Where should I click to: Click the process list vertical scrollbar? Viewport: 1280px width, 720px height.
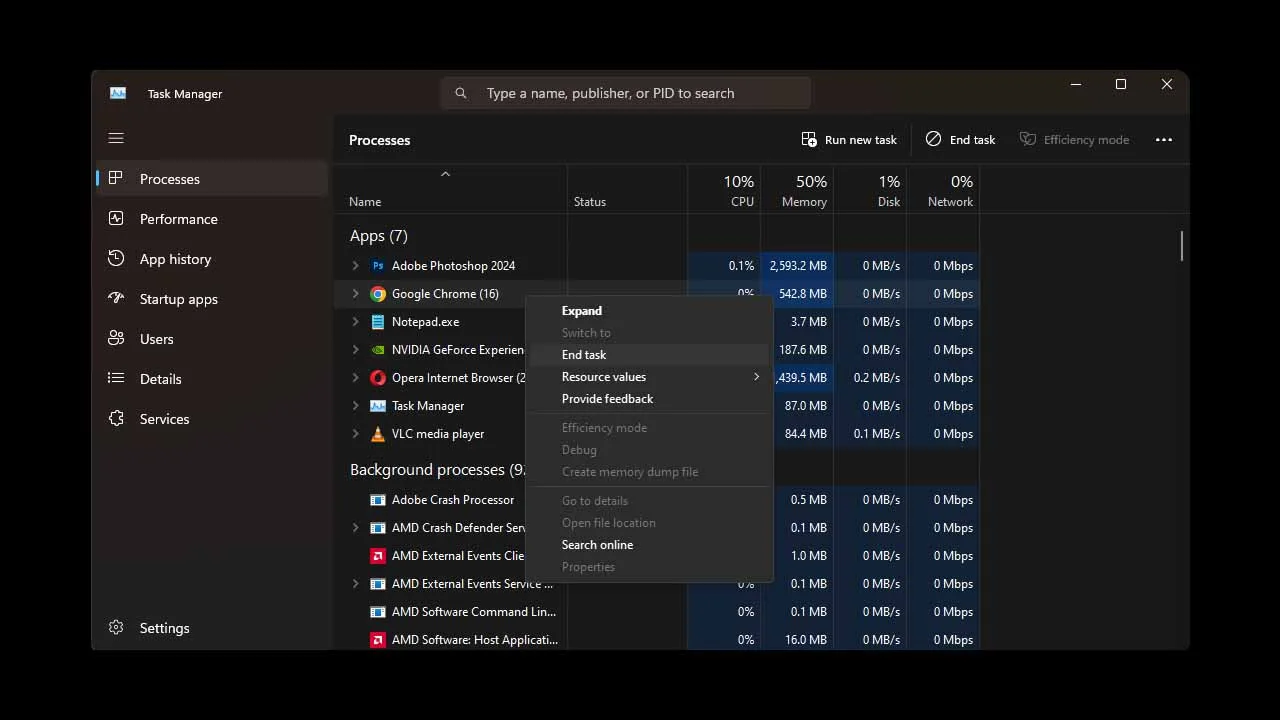point(1182,246)
